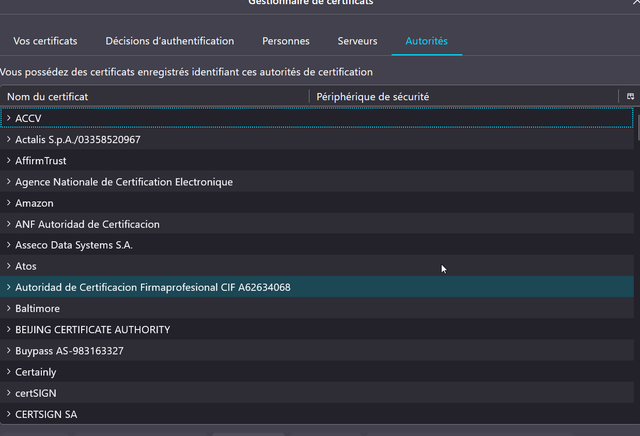Expand the CERTSIGN SA chevron
Image resolution: width=640 pixels, height=436 pixels.
[x=9, y=414]
